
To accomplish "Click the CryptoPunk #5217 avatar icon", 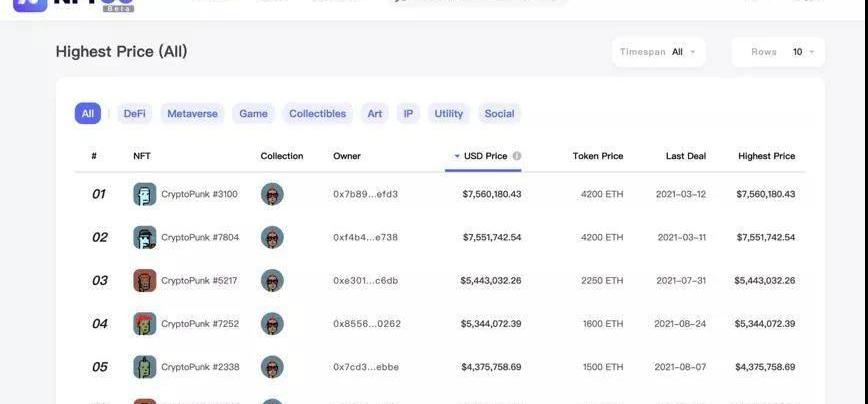I will [x=145, y=280].
